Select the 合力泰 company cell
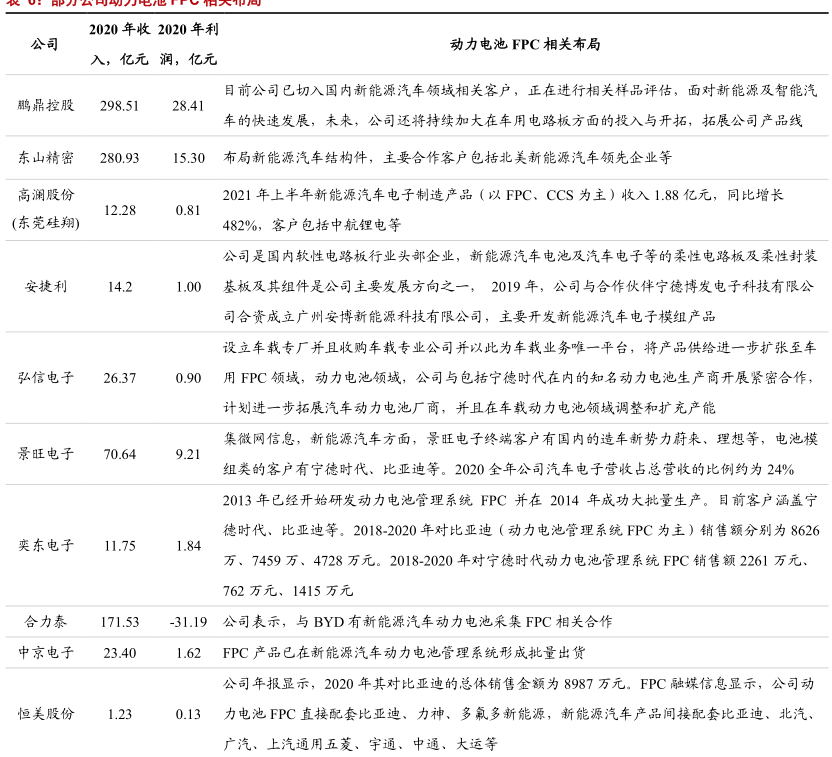This screenshot has height=757, width=832. pos(45,622)
